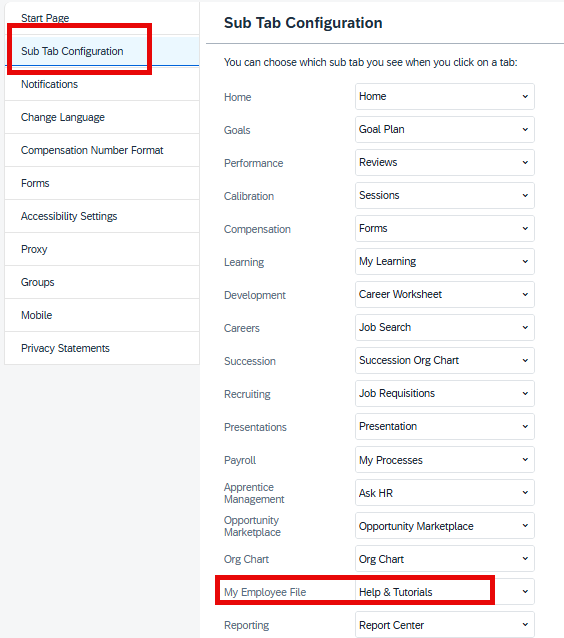Open Privacy Statements in the sidebar
The height and width of the screenshot is (638, 564).
102,348
